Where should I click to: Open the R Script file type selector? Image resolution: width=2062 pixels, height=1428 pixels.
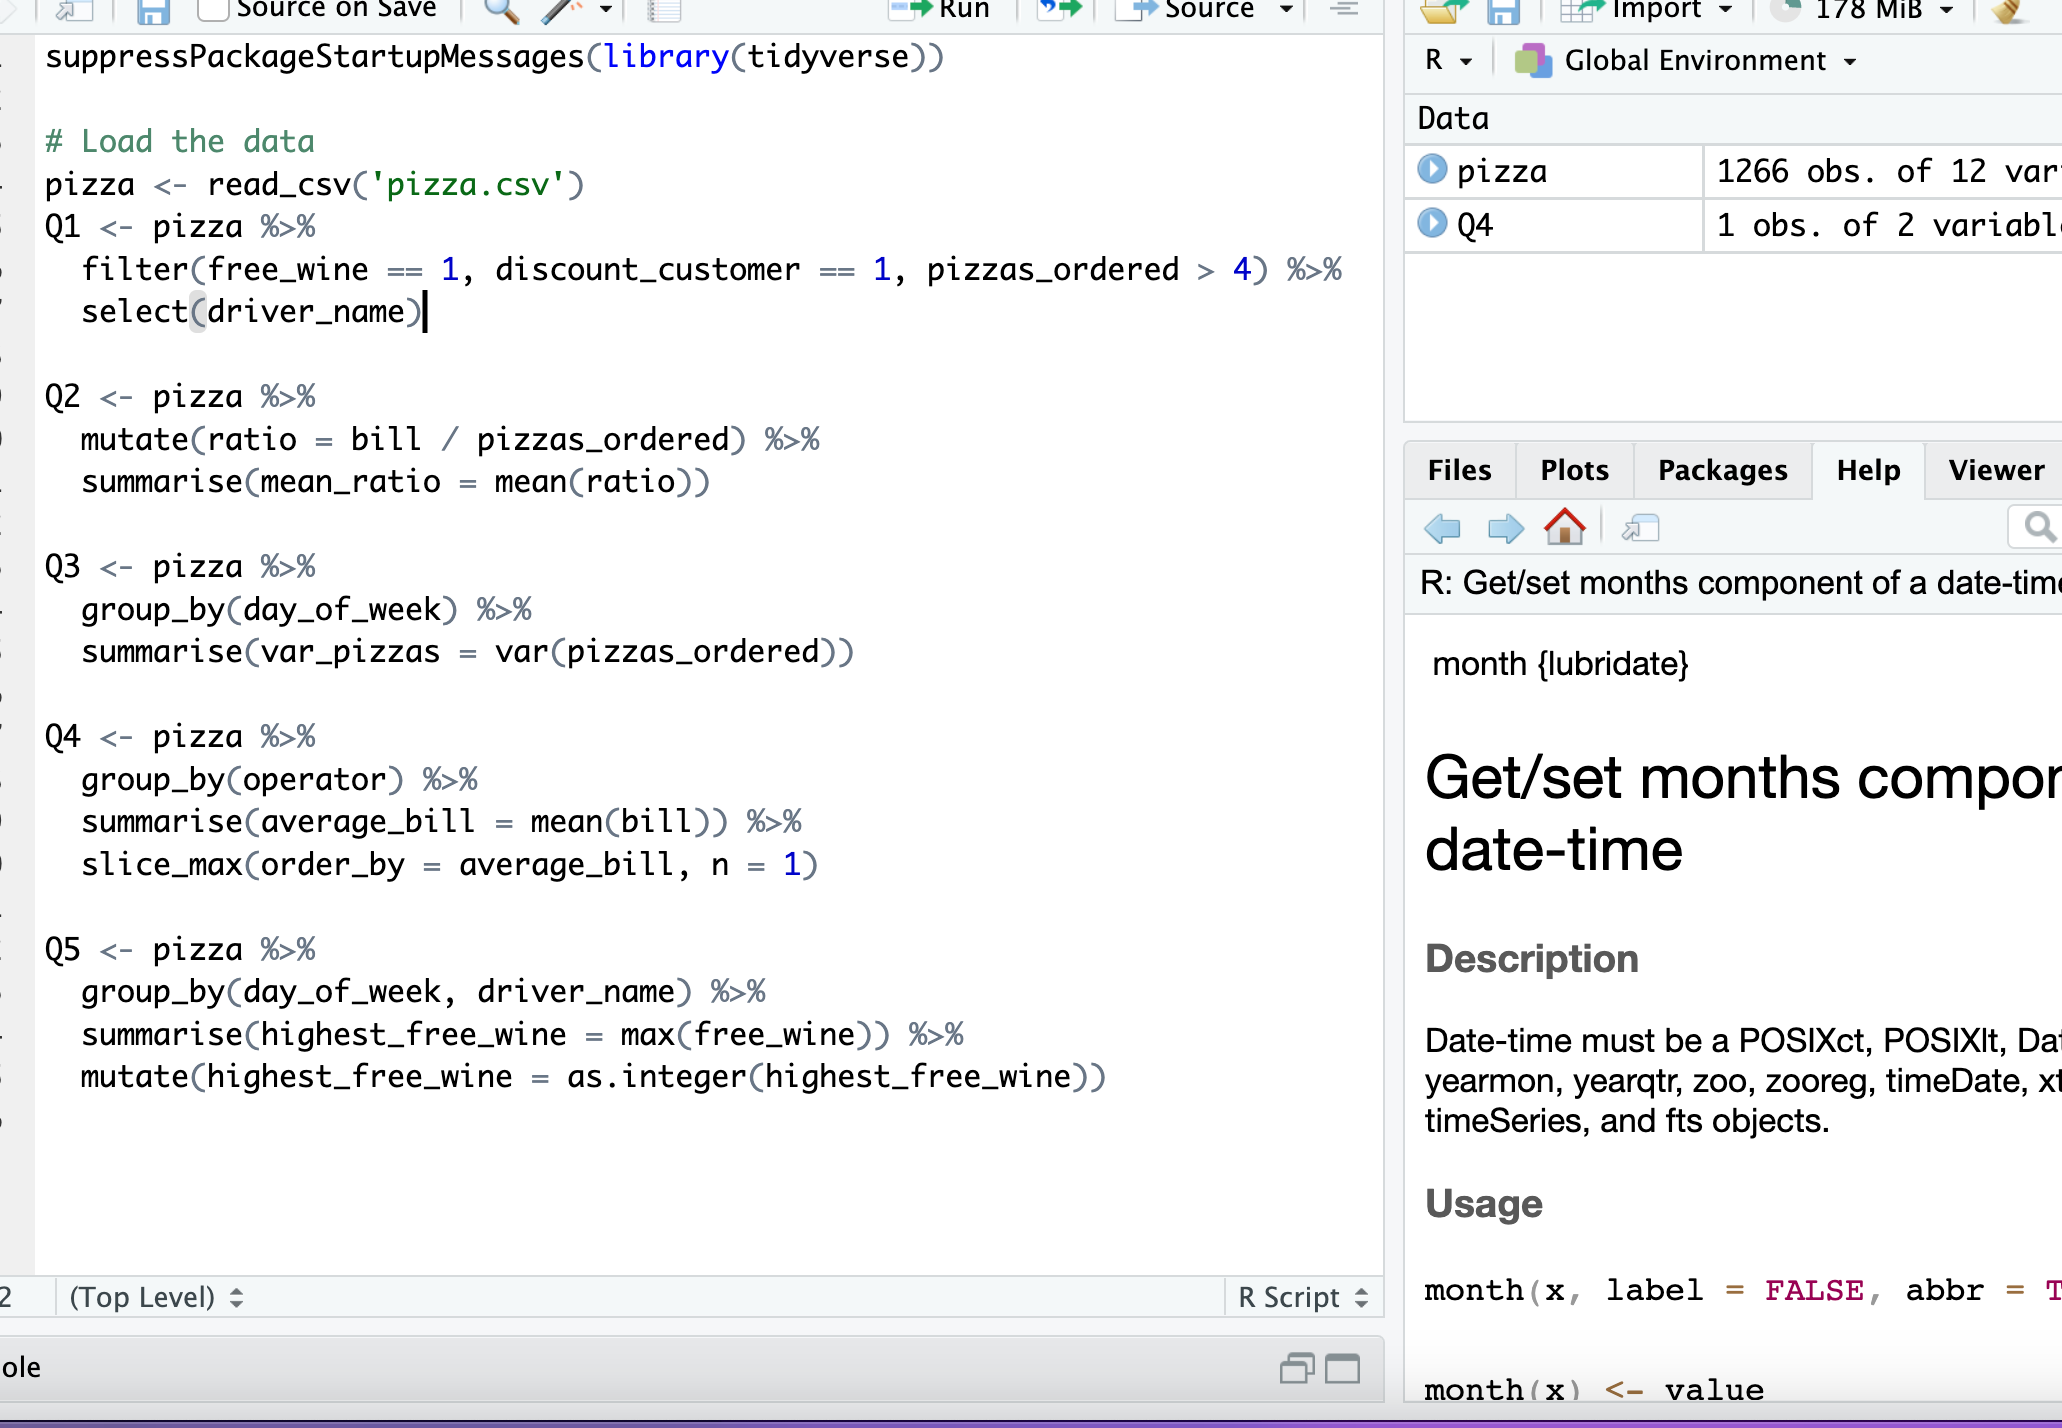tap(1302, 1297)
